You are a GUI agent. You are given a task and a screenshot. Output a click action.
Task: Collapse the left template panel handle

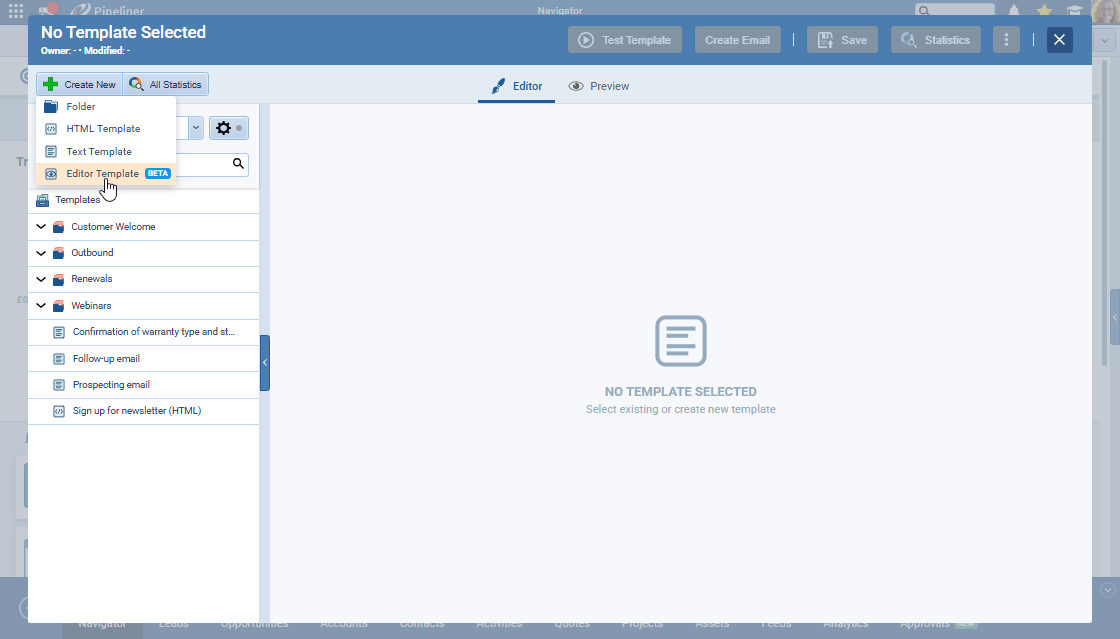(264, 363)
